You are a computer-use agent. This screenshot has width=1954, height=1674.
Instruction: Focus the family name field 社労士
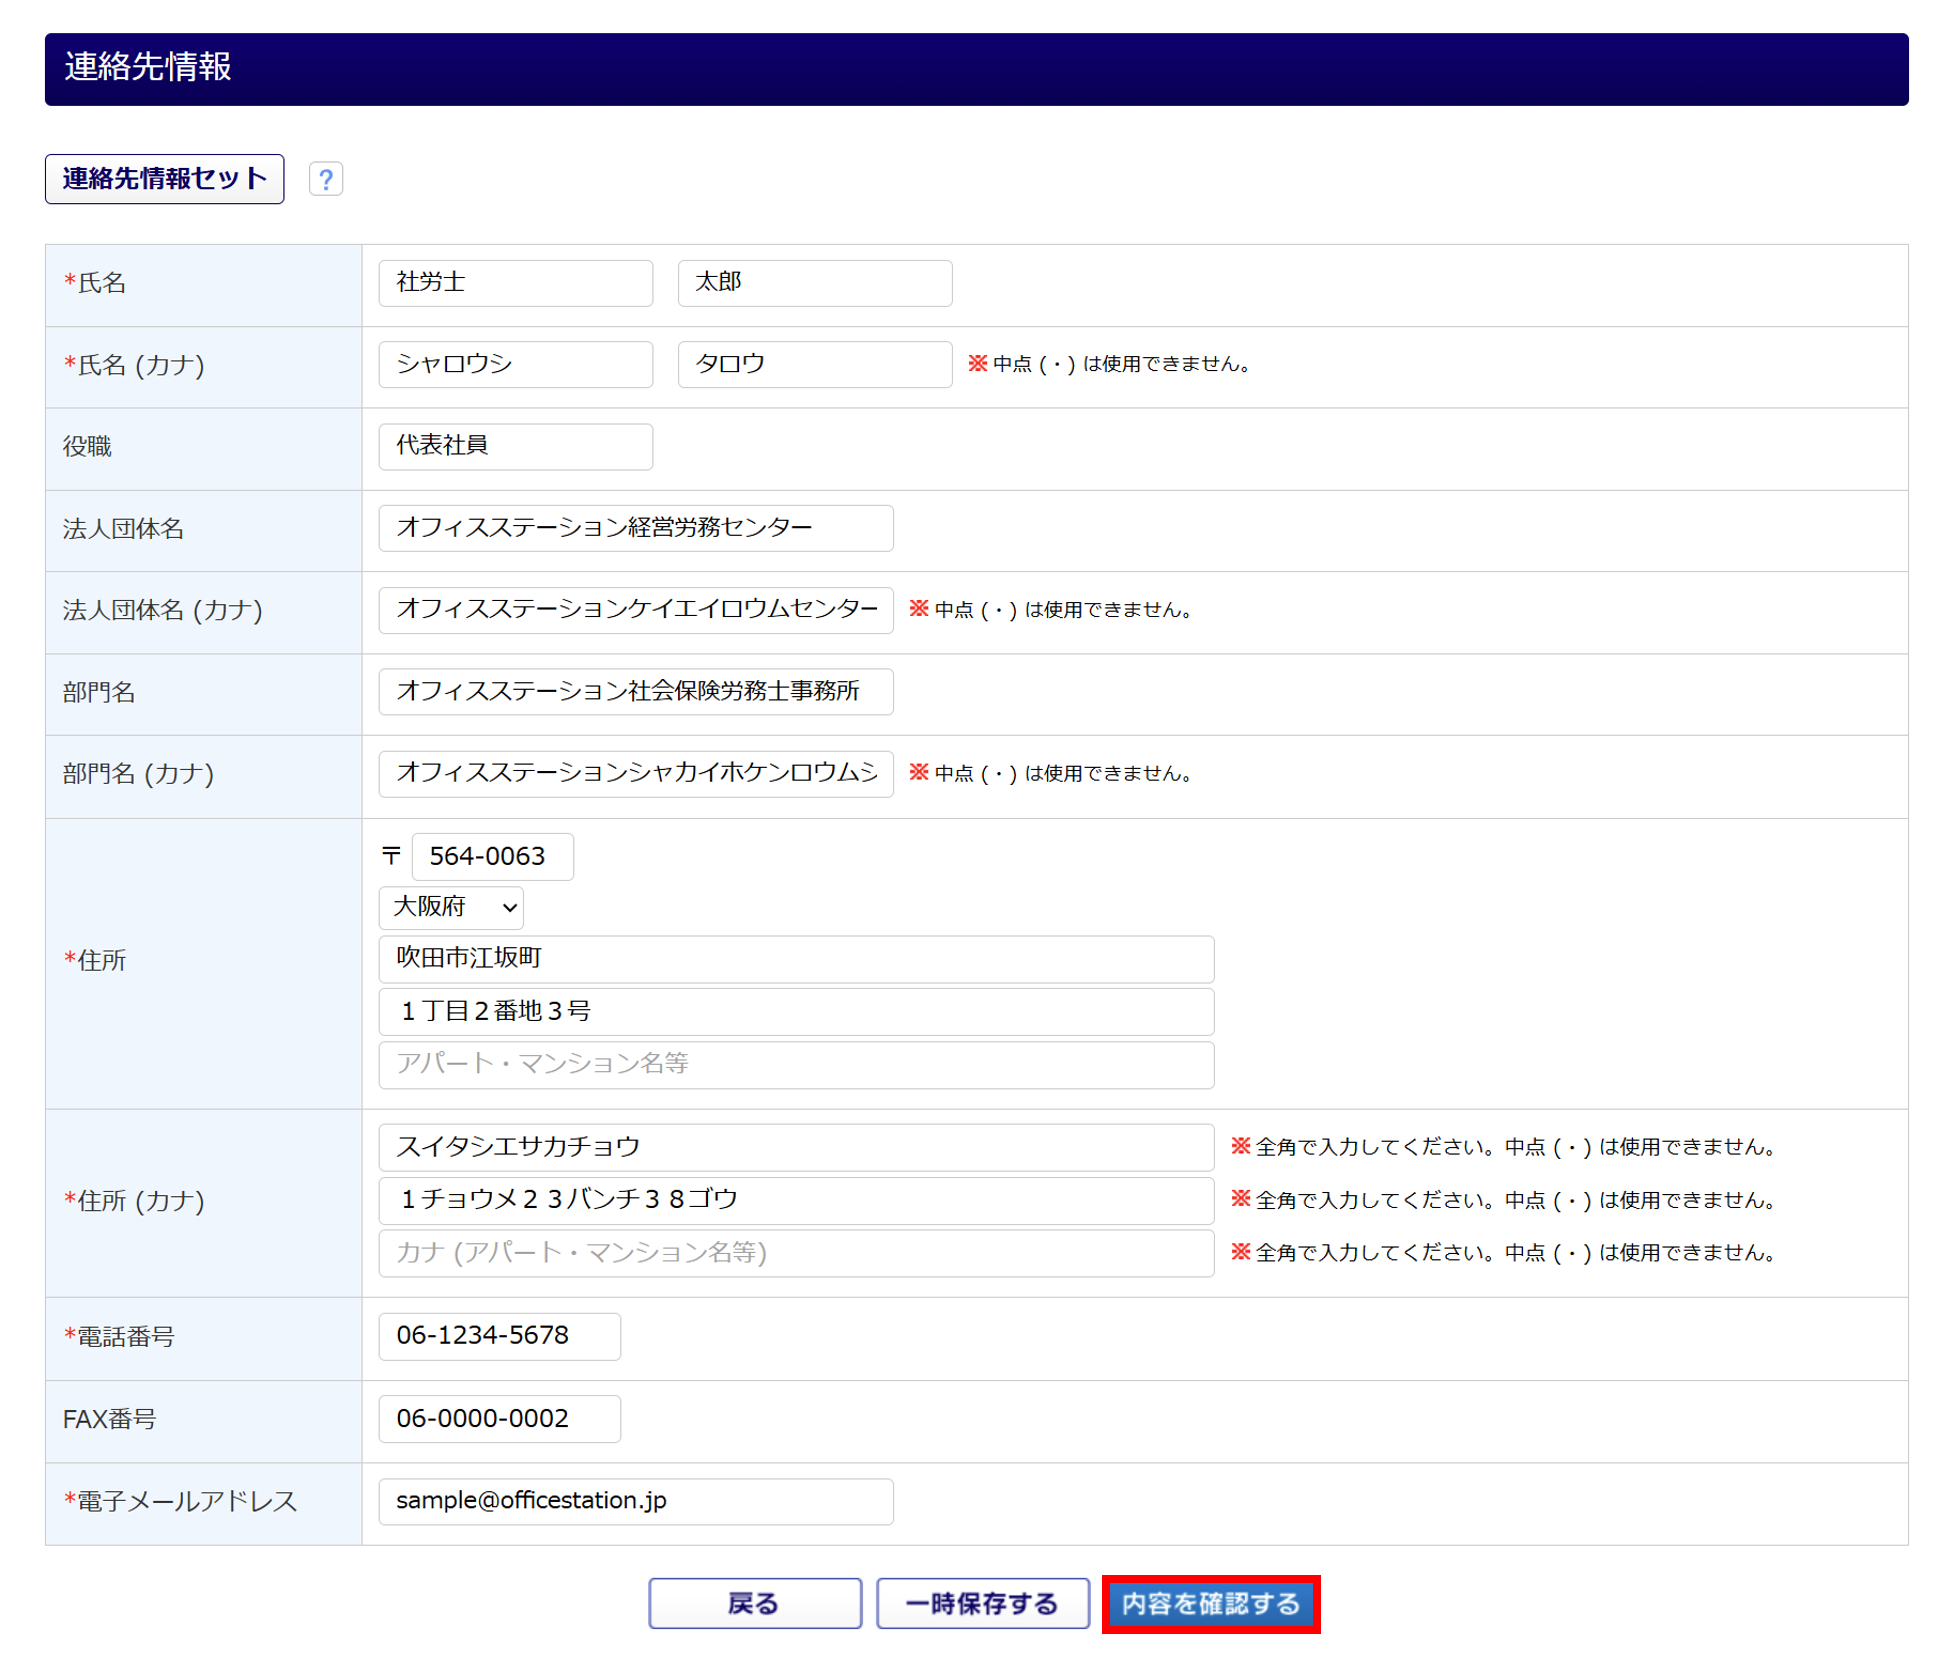(x=515, y=283)
